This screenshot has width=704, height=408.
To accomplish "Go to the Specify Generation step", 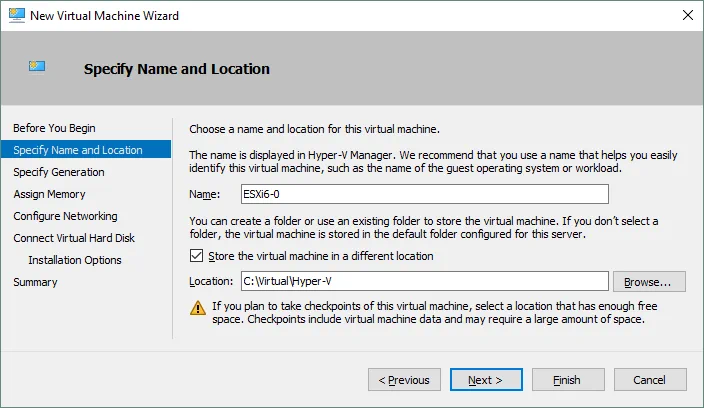I will point(58,172).
